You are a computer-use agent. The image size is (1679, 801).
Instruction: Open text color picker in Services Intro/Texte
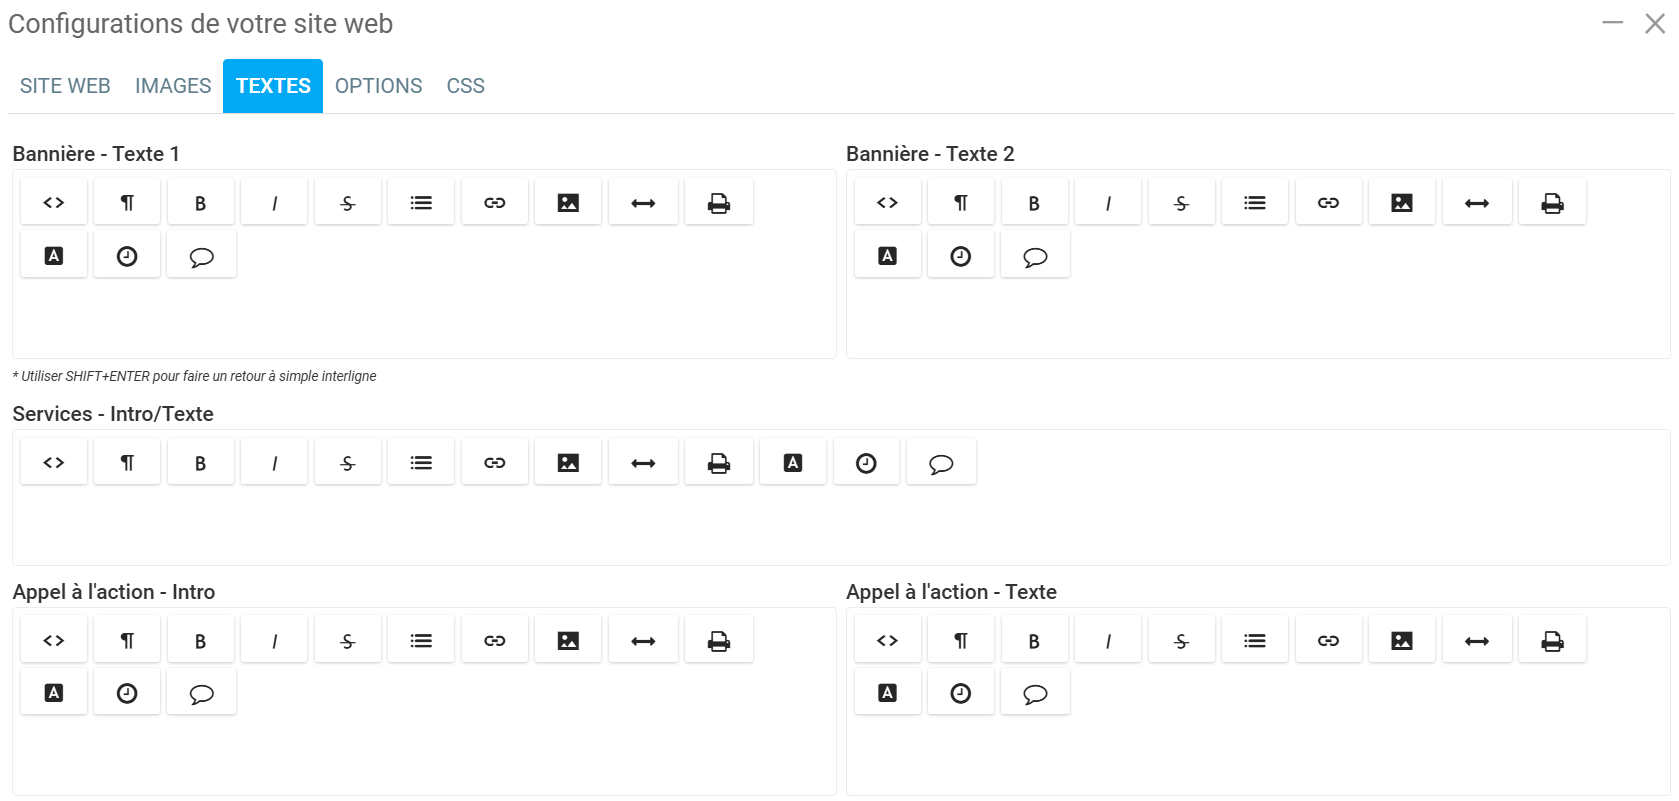(x=793, y=463)
